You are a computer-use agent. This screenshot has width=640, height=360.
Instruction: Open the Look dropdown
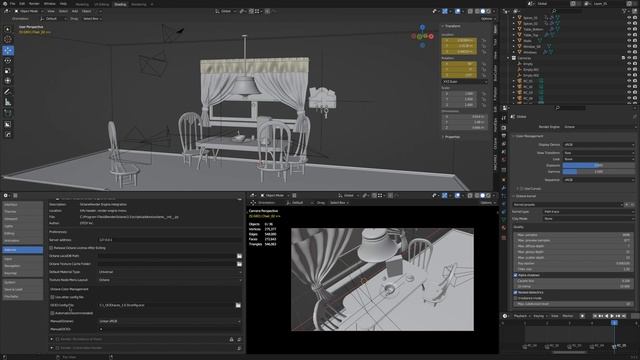click(x=599, y=159)
